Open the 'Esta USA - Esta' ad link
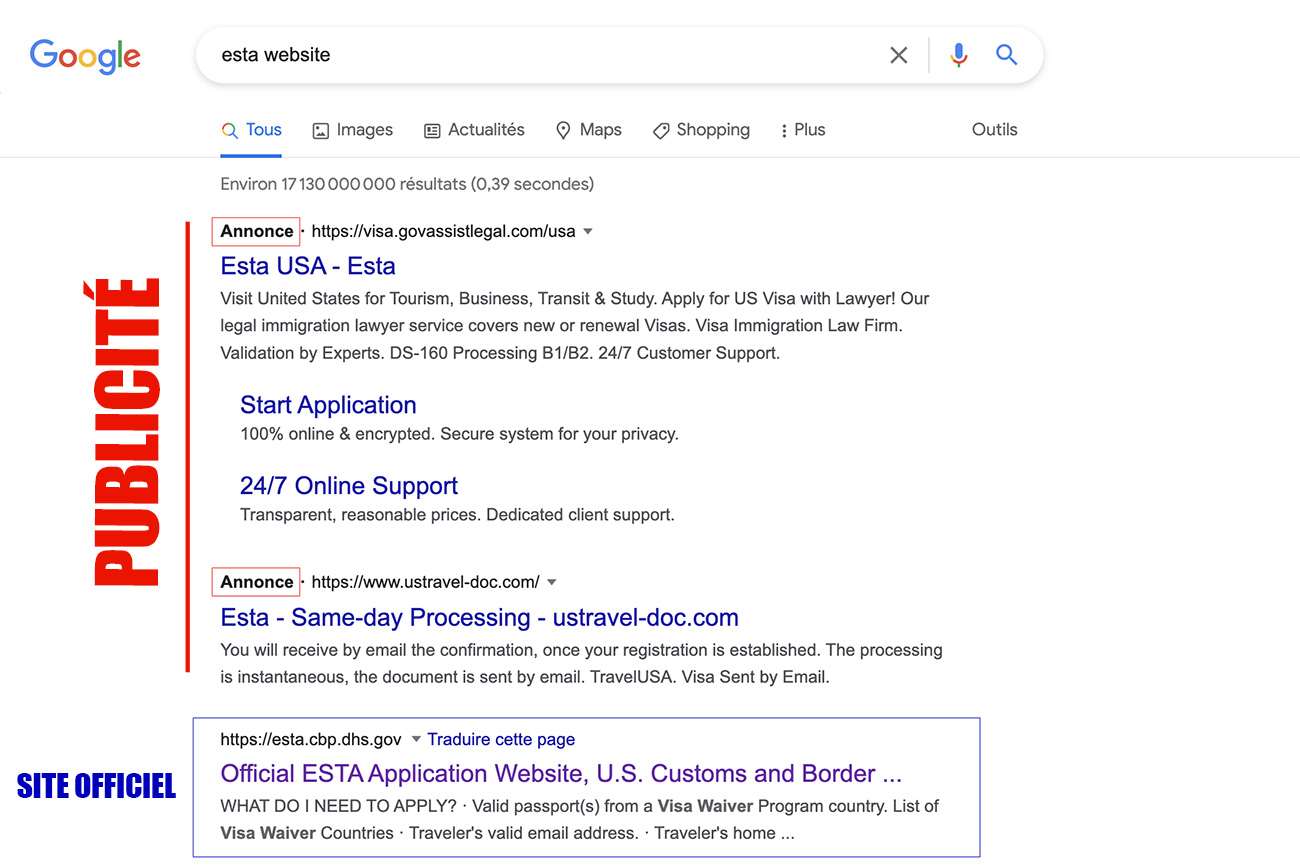Viewport: 1300px width, 867px height. (308, 266)
